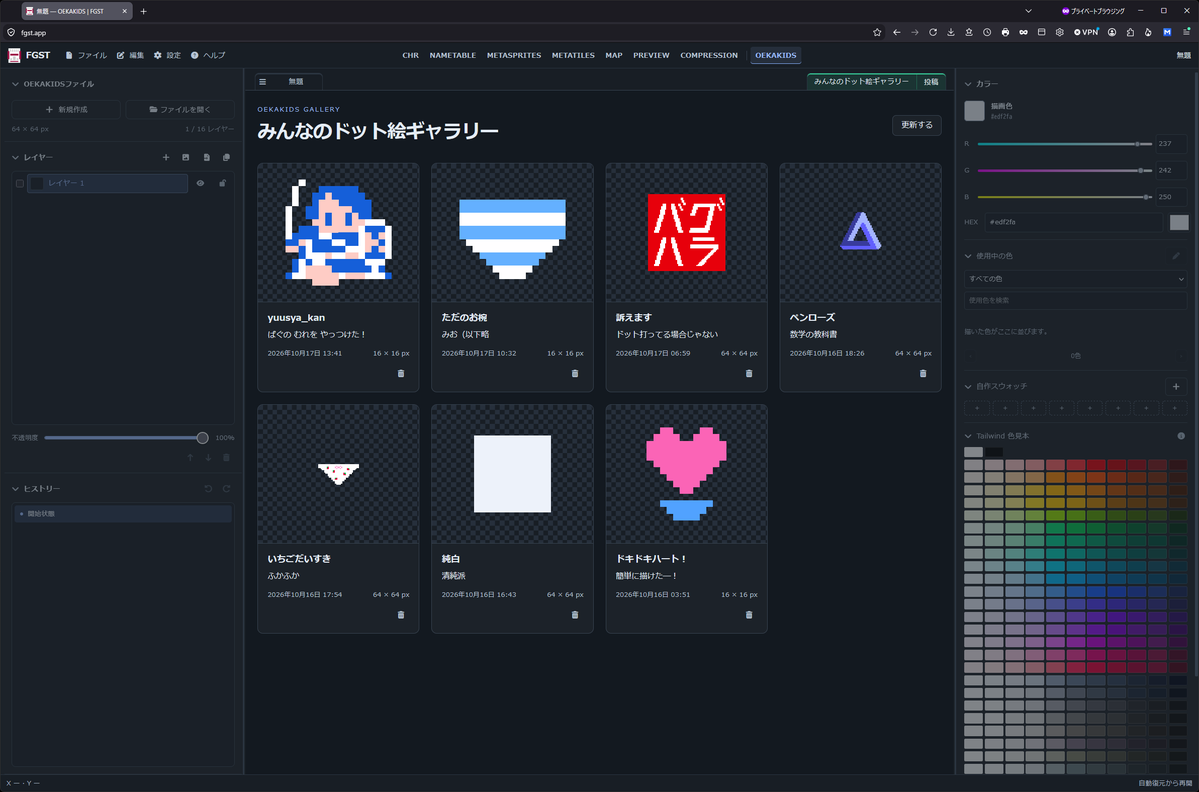
Task: Open the 編集 menu
Action: click(131, 55)
